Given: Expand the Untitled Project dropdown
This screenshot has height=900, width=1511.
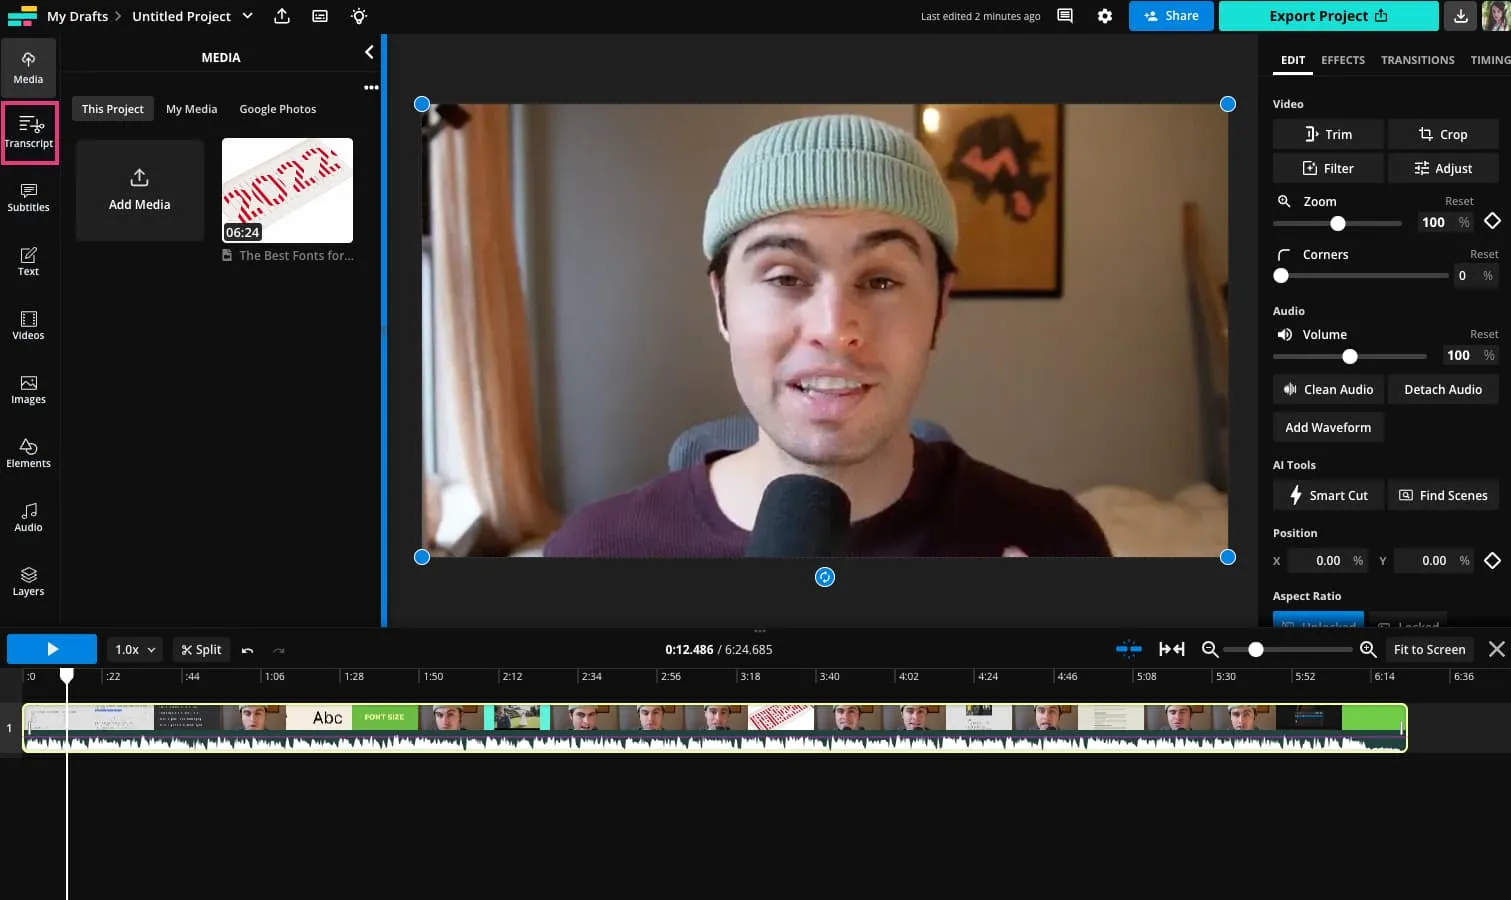Looking at the screenshot, I should 247,16.
